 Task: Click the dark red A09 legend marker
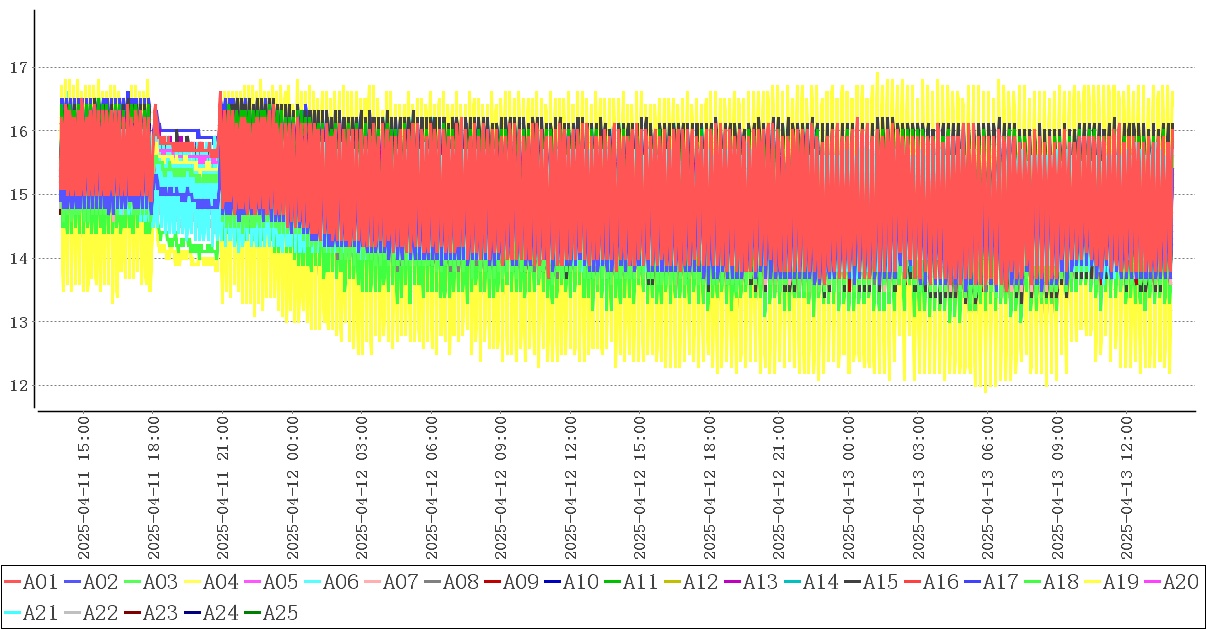tap(492, 582)
